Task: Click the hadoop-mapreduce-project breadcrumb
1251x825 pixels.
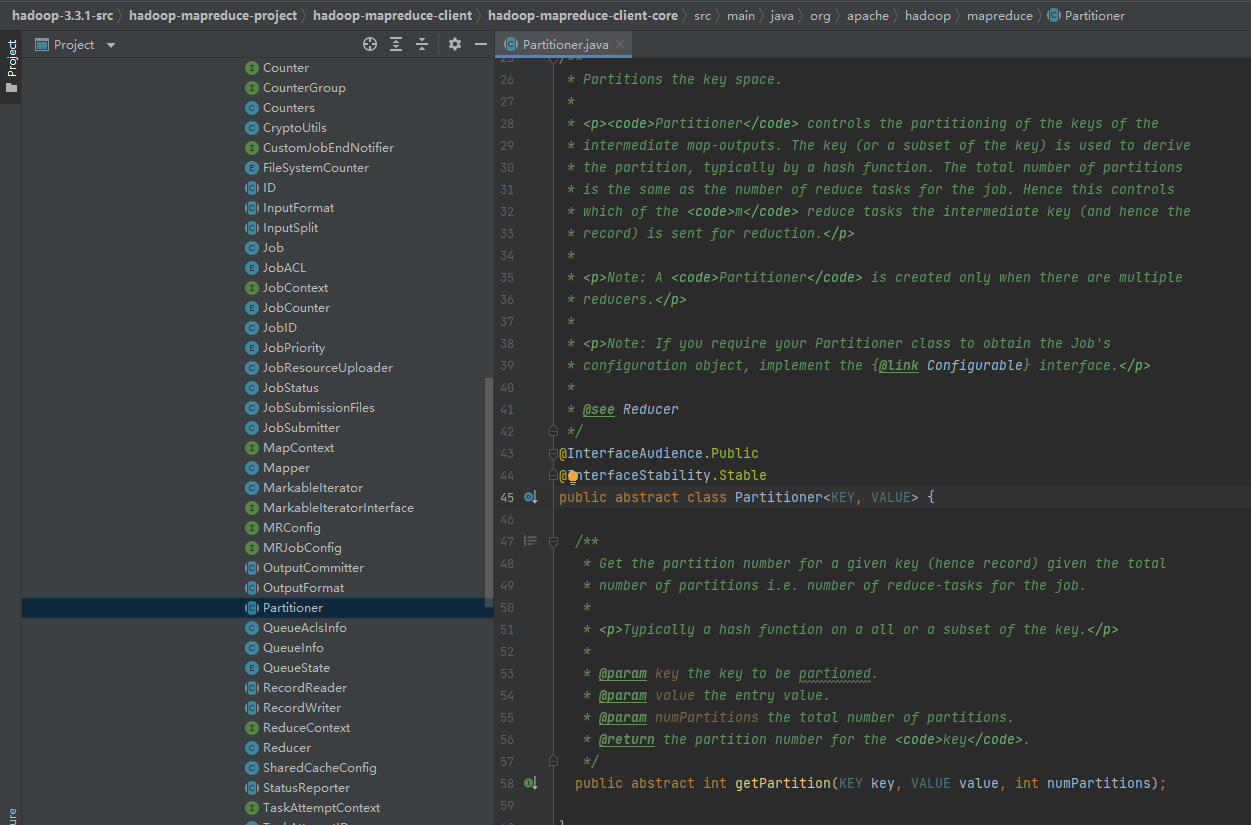Action: [x=212, y=15]
